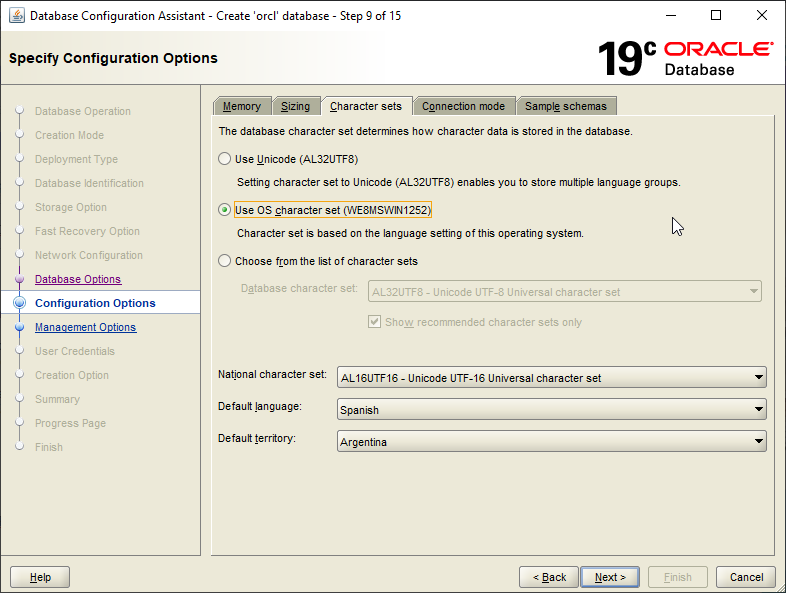Go to Management Options step link
The width and height of the screenshot is (786, 593).
pos(86,327)
